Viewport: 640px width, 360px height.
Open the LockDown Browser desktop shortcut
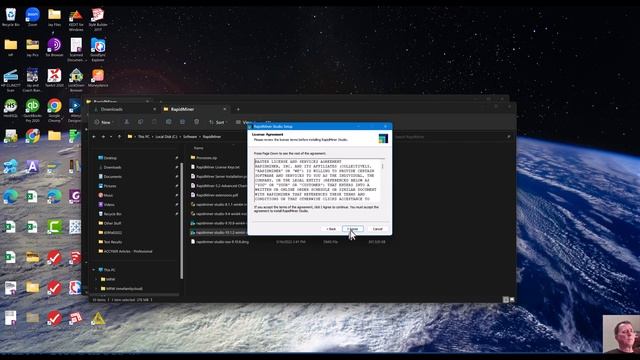tap(76, 80)
